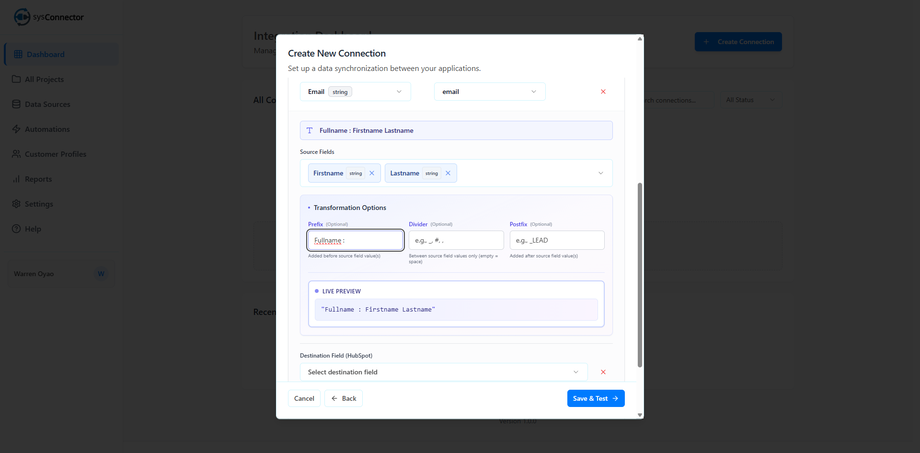Image resolution: width=920 pixels, height=453 pixels.
Task: Click the search connections field
Action: 679,100
